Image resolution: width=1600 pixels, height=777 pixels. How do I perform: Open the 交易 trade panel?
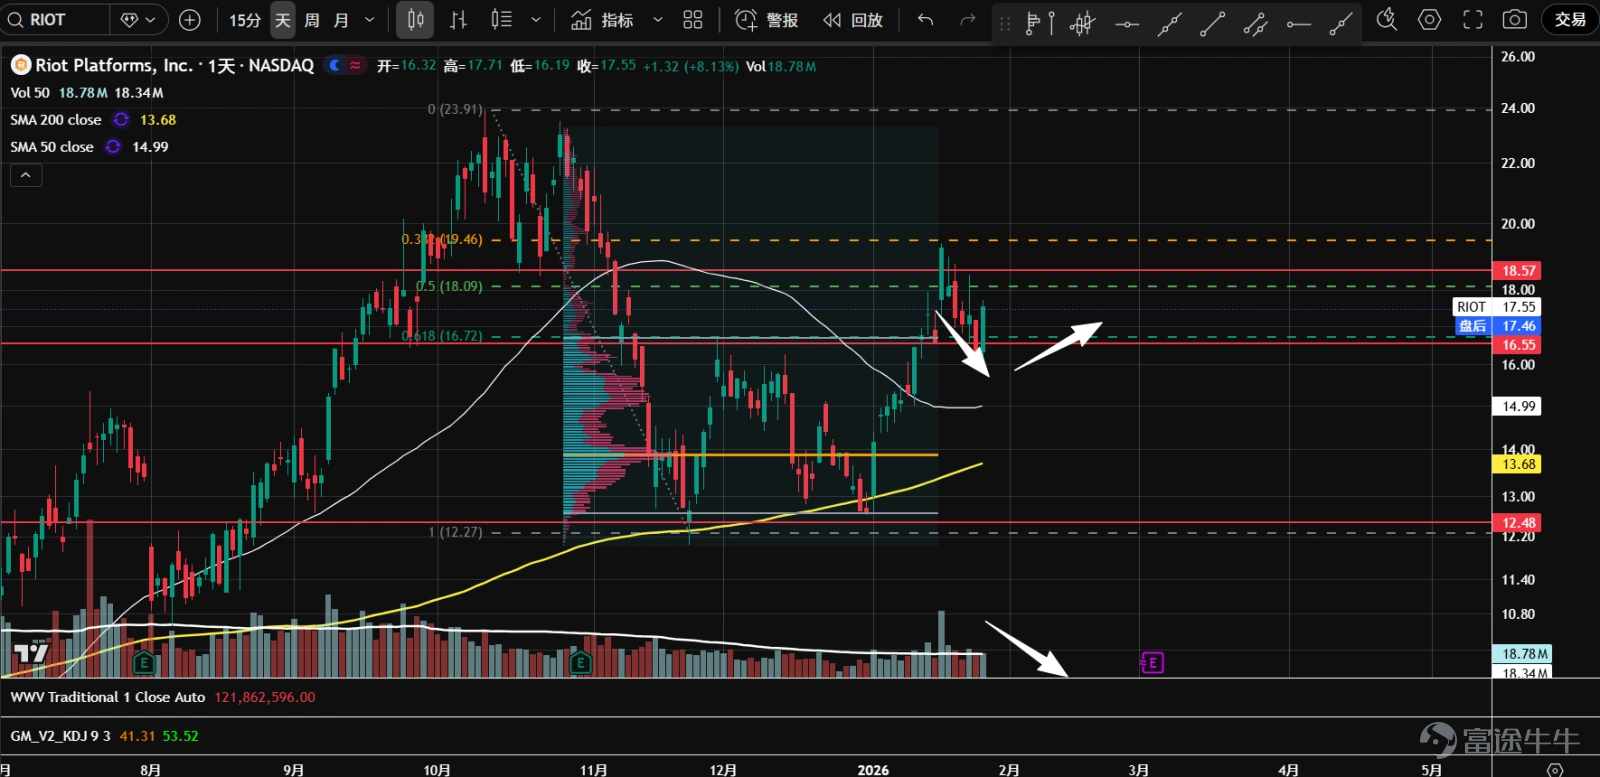coord(1570,19)
